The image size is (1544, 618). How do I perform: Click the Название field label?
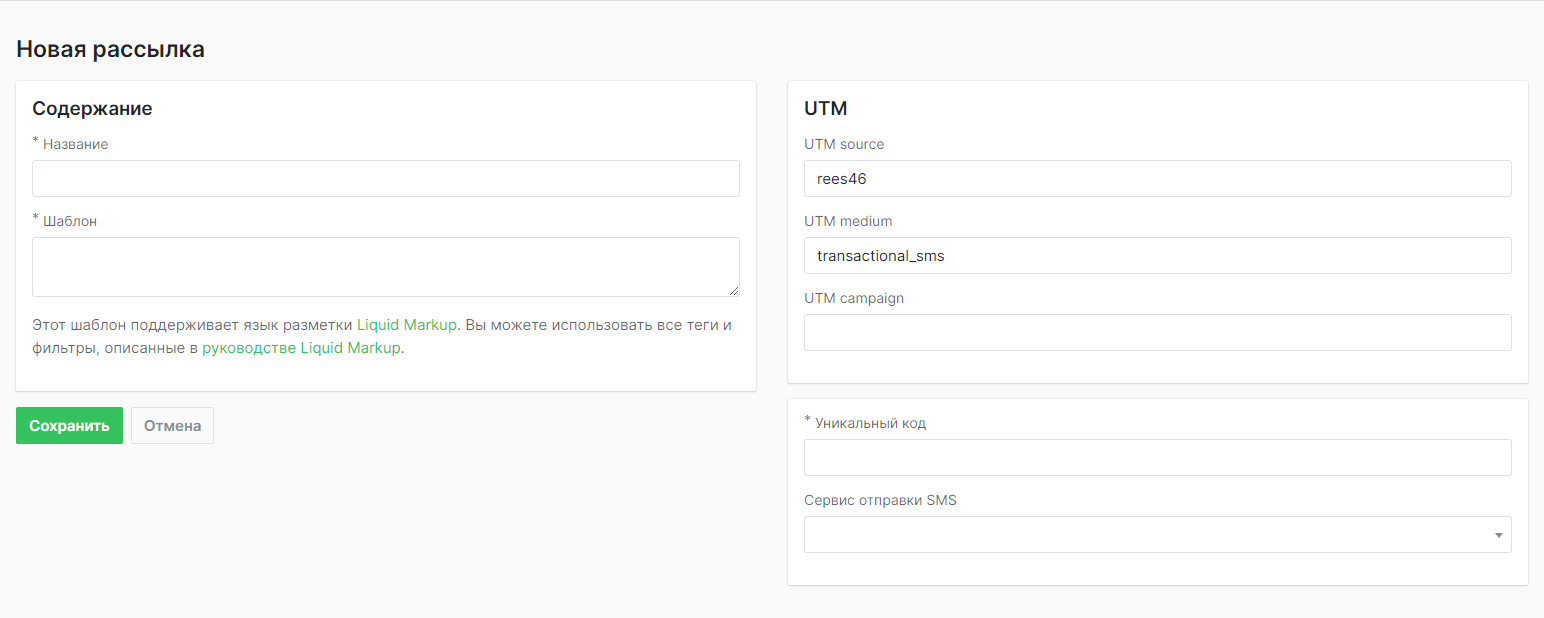[x=75, y=144]
